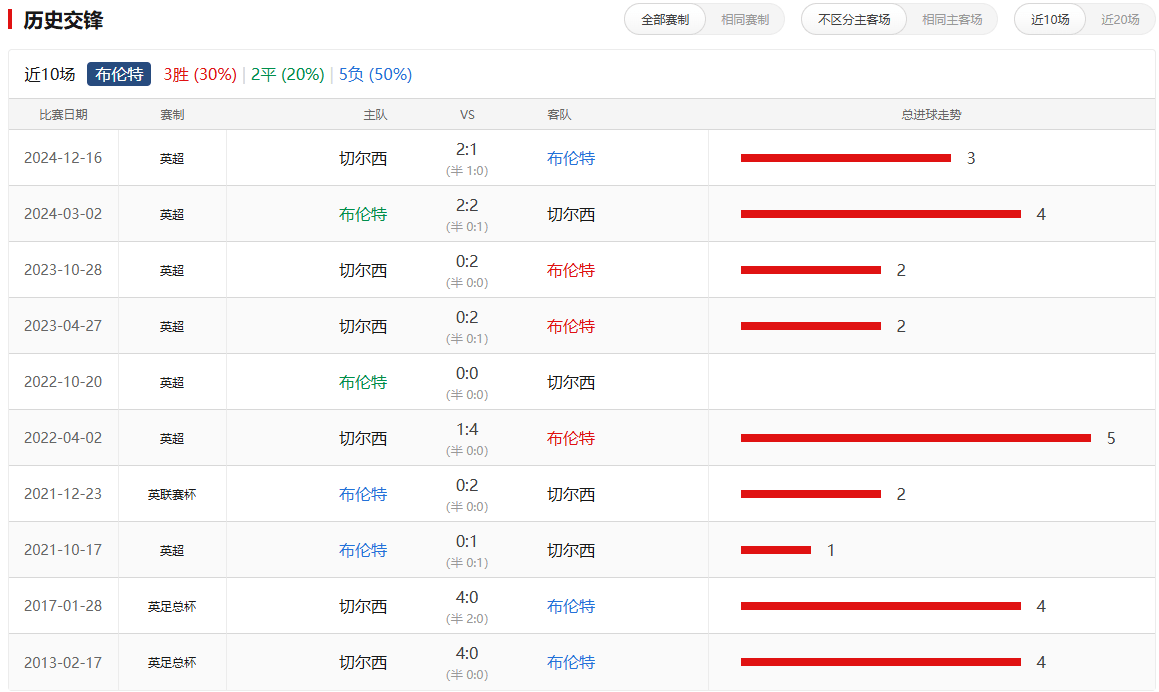Click 英联赛杯 competition in 2021-12-23 row
The height and width of the screenshot is (692, 1159).
coord(172,494)
